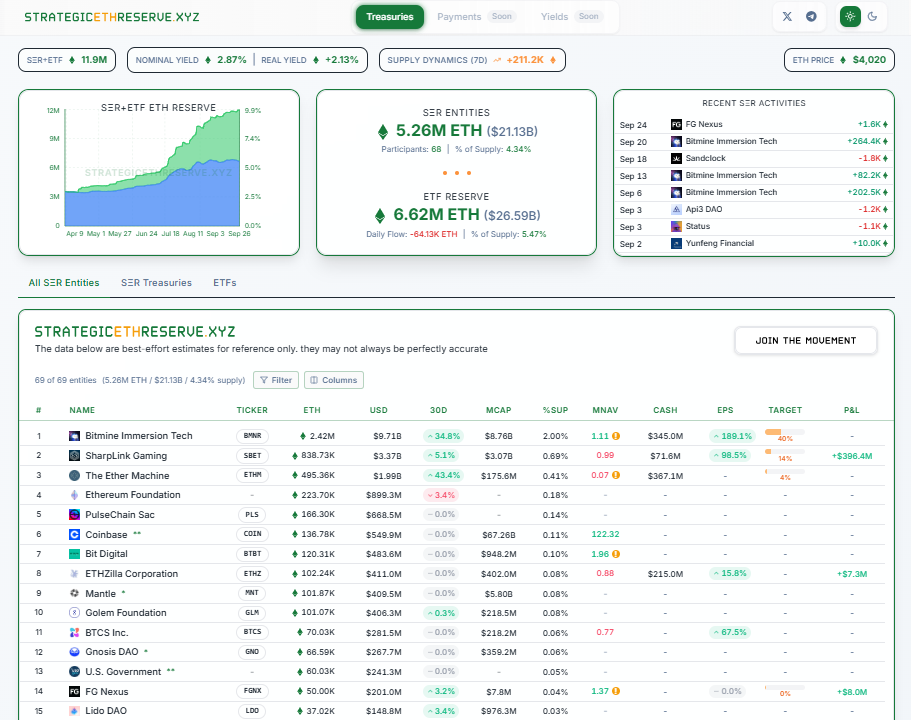The image size is (911, 720).
Task: Open the X (Twitter) social link icon
Action: pos(787,16)
